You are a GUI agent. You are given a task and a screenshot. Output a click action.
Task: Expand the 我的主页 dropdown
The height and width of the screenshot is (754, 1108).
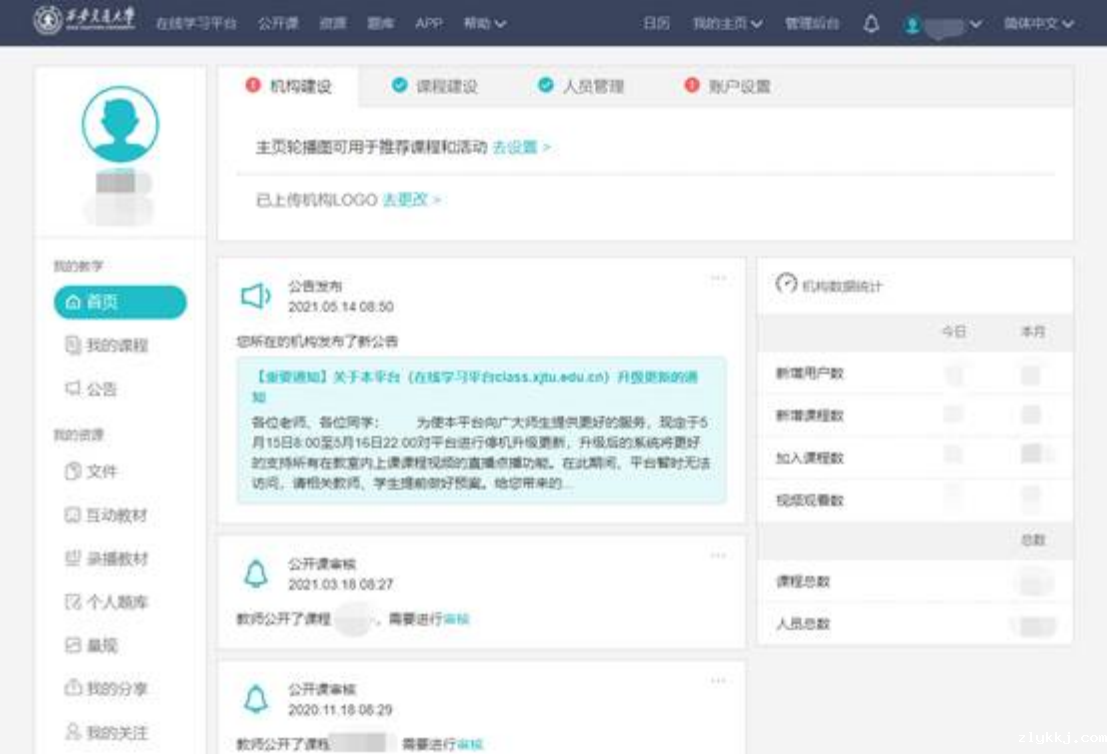727,23
